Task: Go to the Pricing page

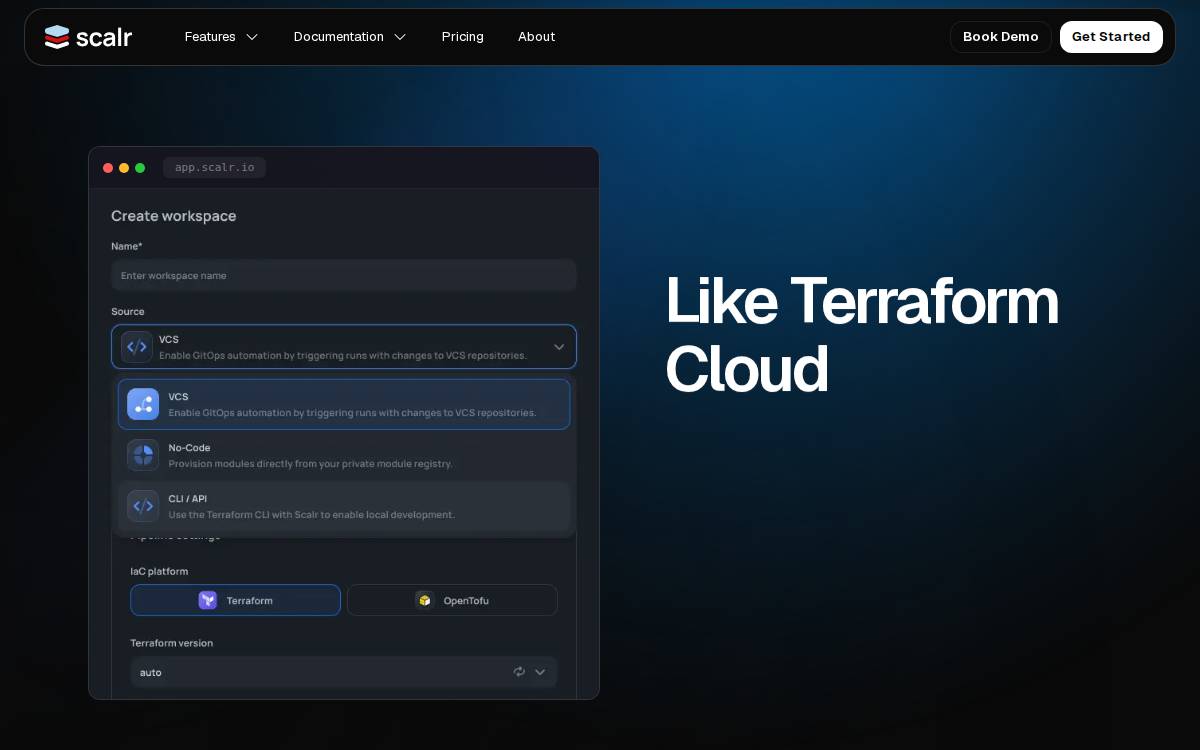Action: (463, 37)
